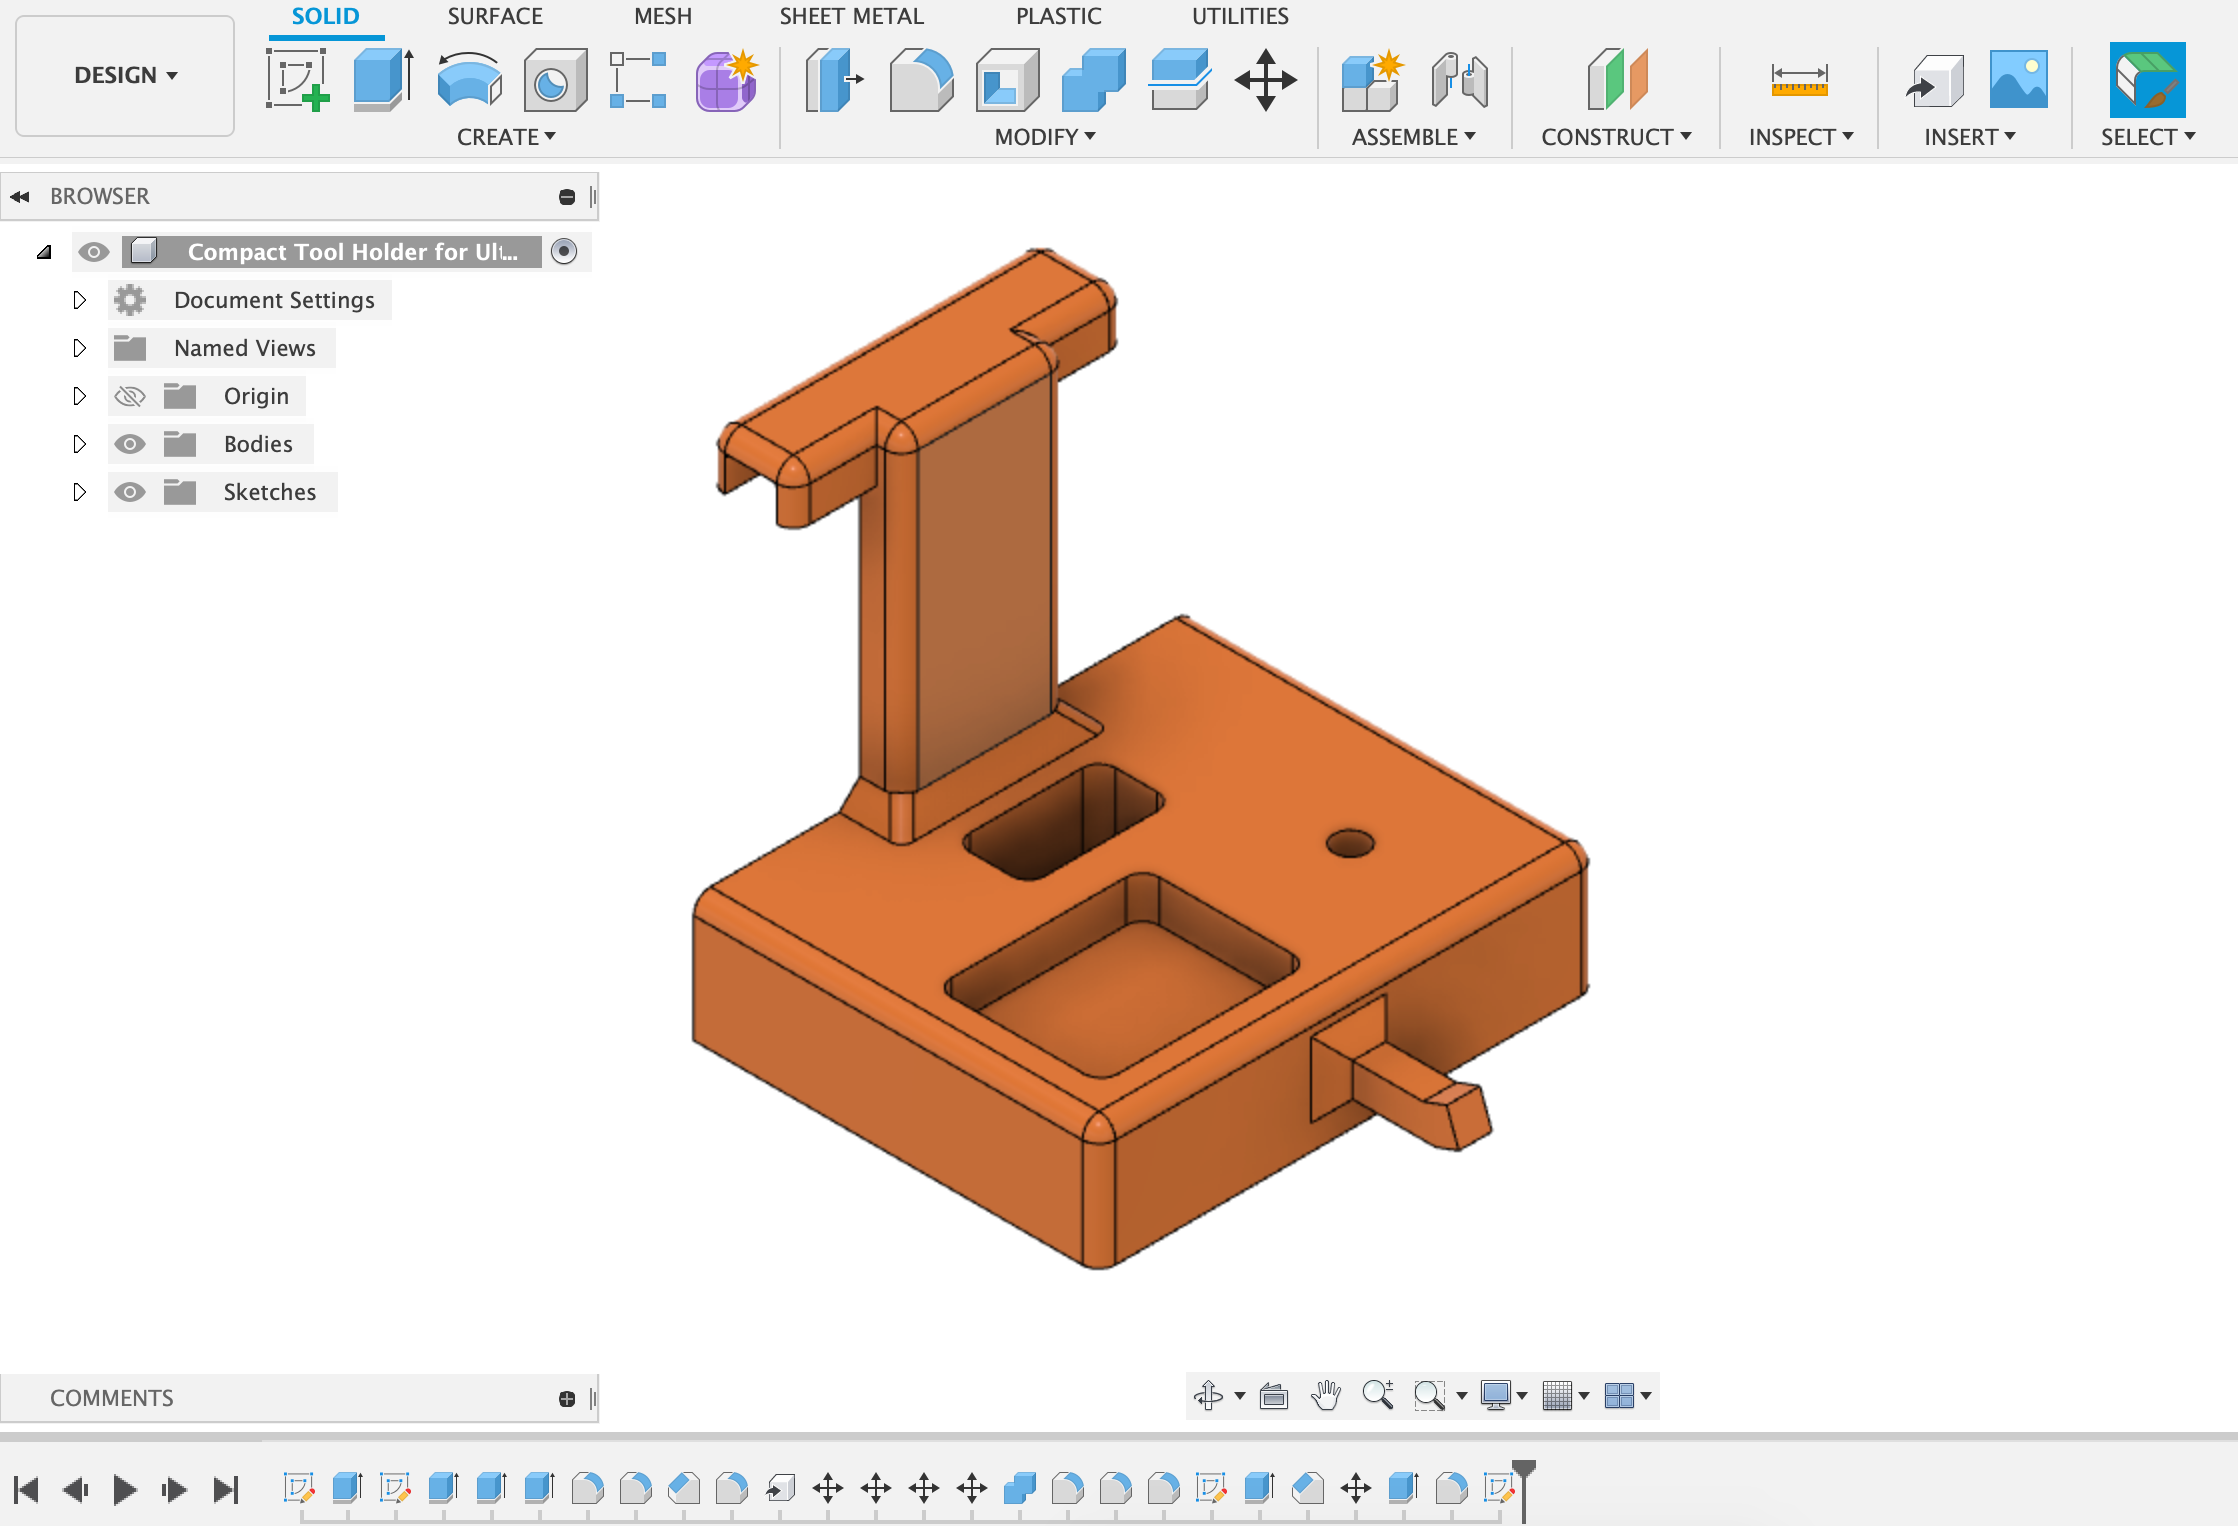
Task: Click the Fillet tool icon
Action: click(921, 79)
